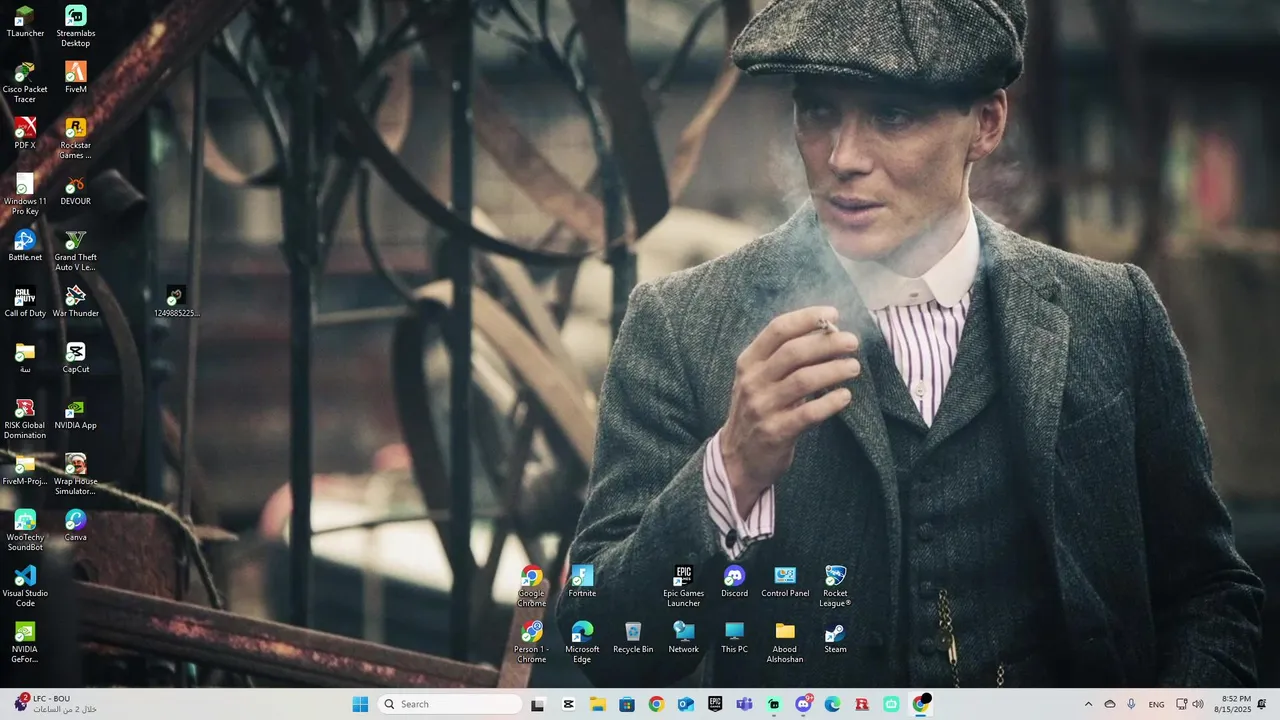Open Microsoft Teams from the taskbar
The width and height of the screenshot is (1280, 720).
[x=744, y=704]
